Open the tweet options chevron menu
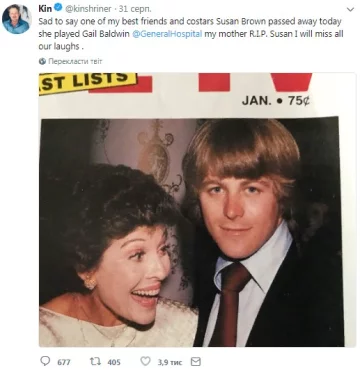The image size is (360, 370). coord(350,9)
